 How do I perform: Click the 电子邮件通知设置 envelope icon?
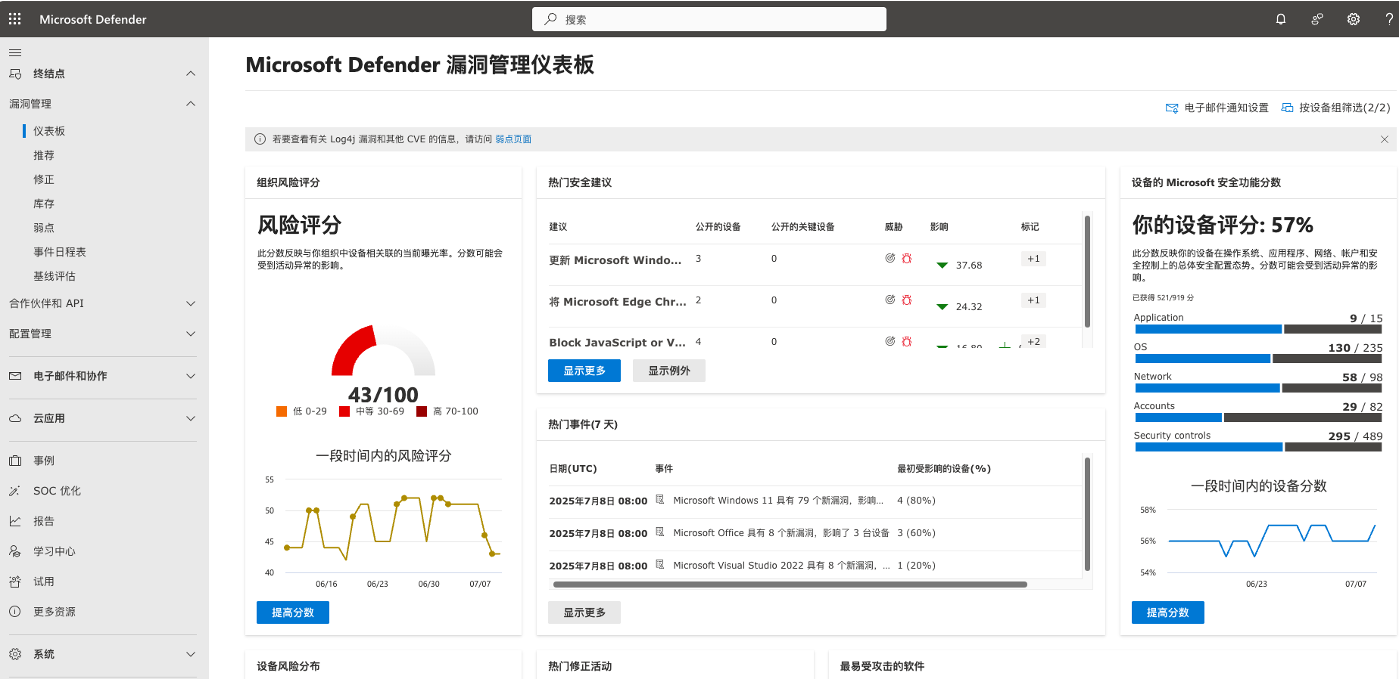1172,108
